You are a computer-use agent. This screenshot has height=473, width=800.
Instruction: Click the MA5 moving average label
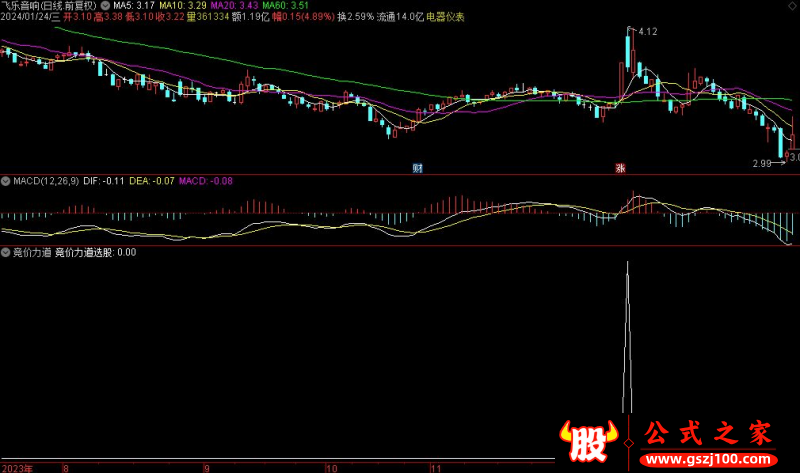tap(133, 5)
